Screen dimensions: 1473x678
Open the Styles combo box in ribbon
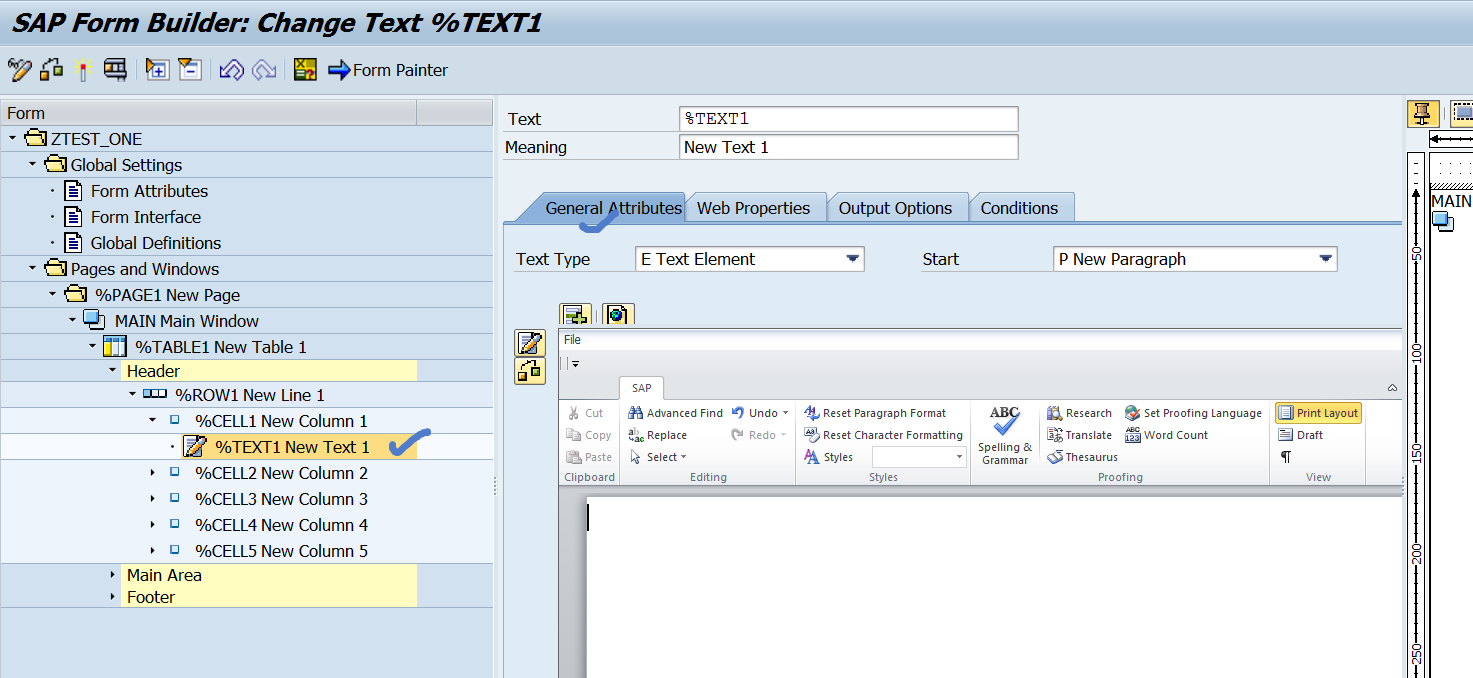920,457
